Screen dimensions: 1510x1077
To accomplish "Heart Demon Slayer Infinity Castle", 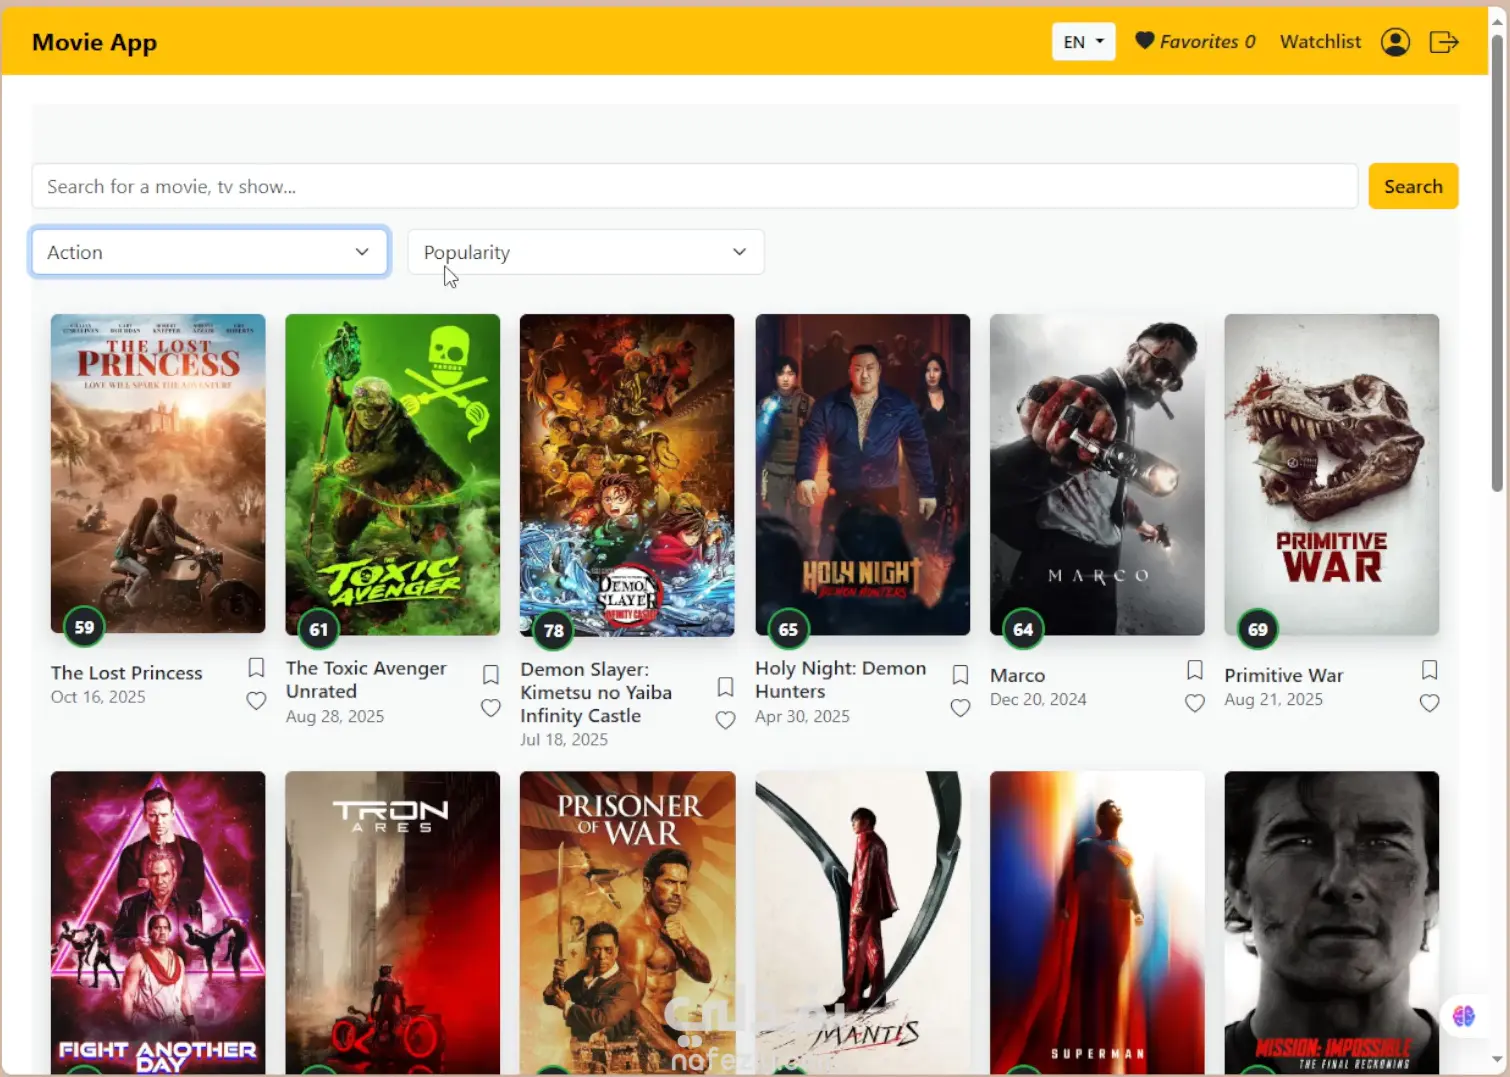I will click(726, 720).
